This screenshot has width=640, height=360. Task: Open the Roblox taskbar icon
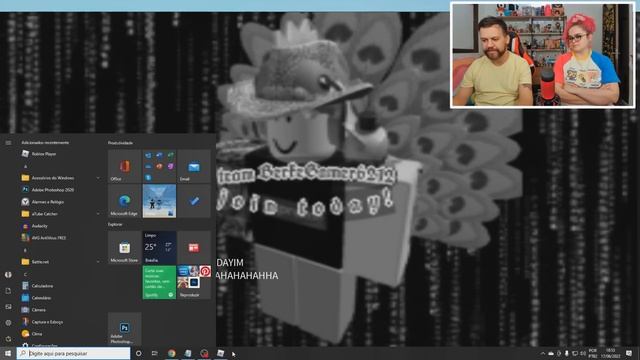tap(220, 353)
